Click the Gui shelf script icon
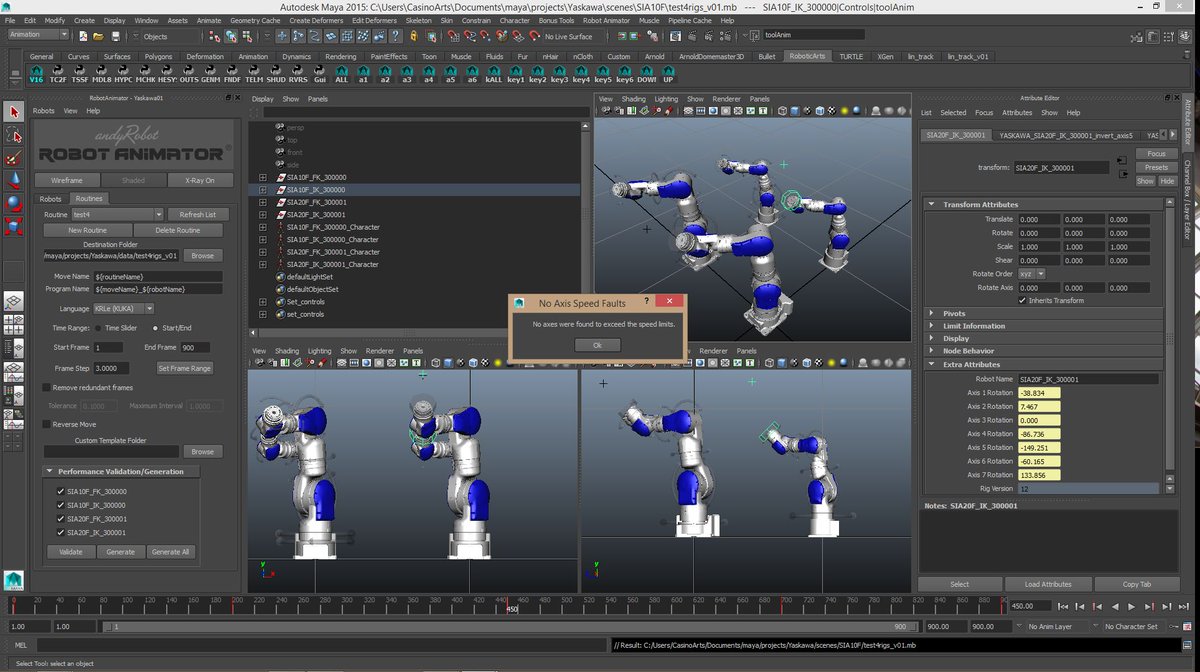Viewport: 1200px width, 672px height. pyautogui.click(x=319, y=74)
